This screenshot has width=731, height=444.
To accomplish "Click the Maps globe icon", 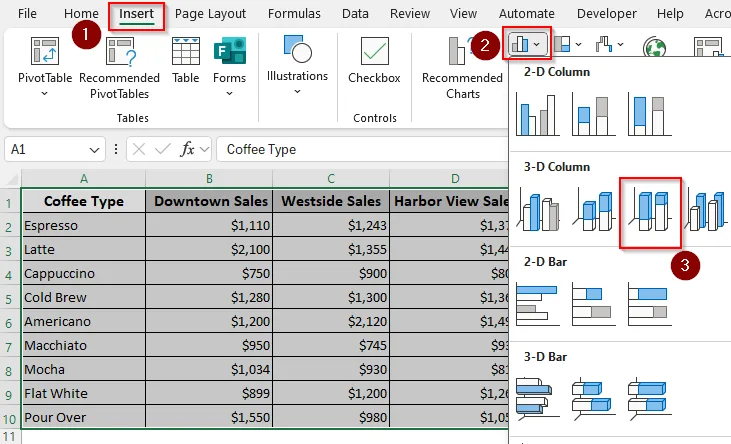I will 654,47.
